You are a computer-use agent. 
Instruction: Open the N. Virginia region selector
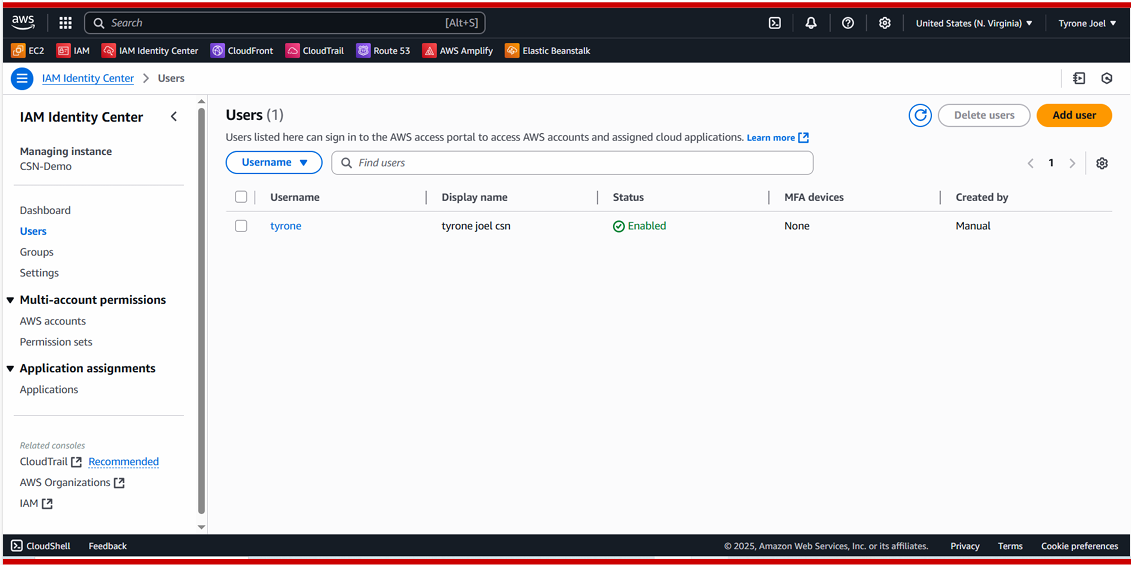974,23
